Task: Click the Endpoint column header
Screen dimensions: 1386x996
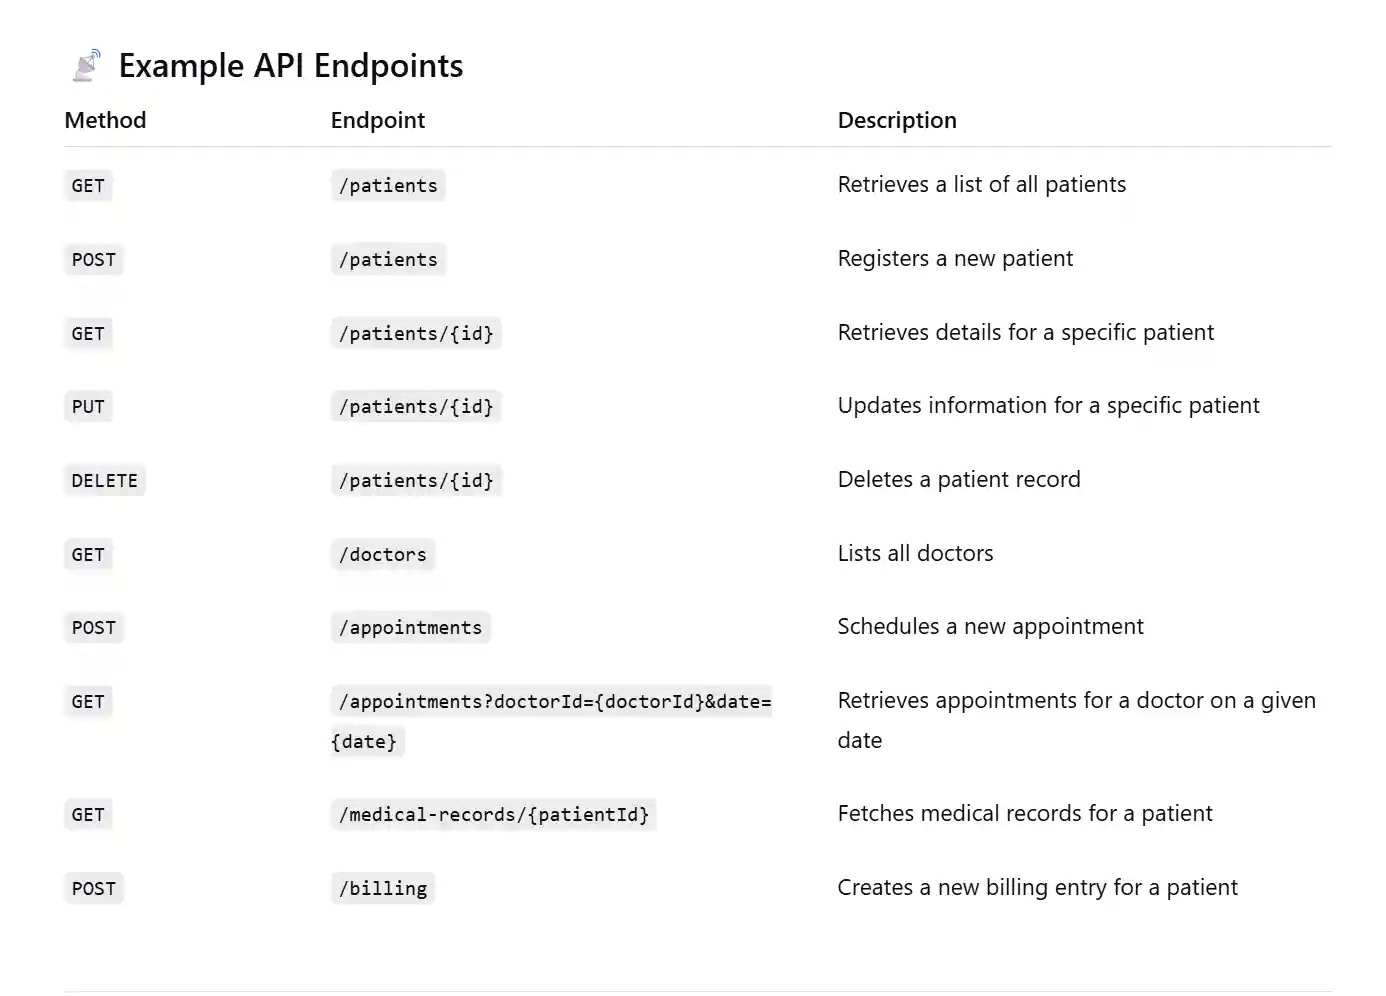Action: (x=377, y=121)
